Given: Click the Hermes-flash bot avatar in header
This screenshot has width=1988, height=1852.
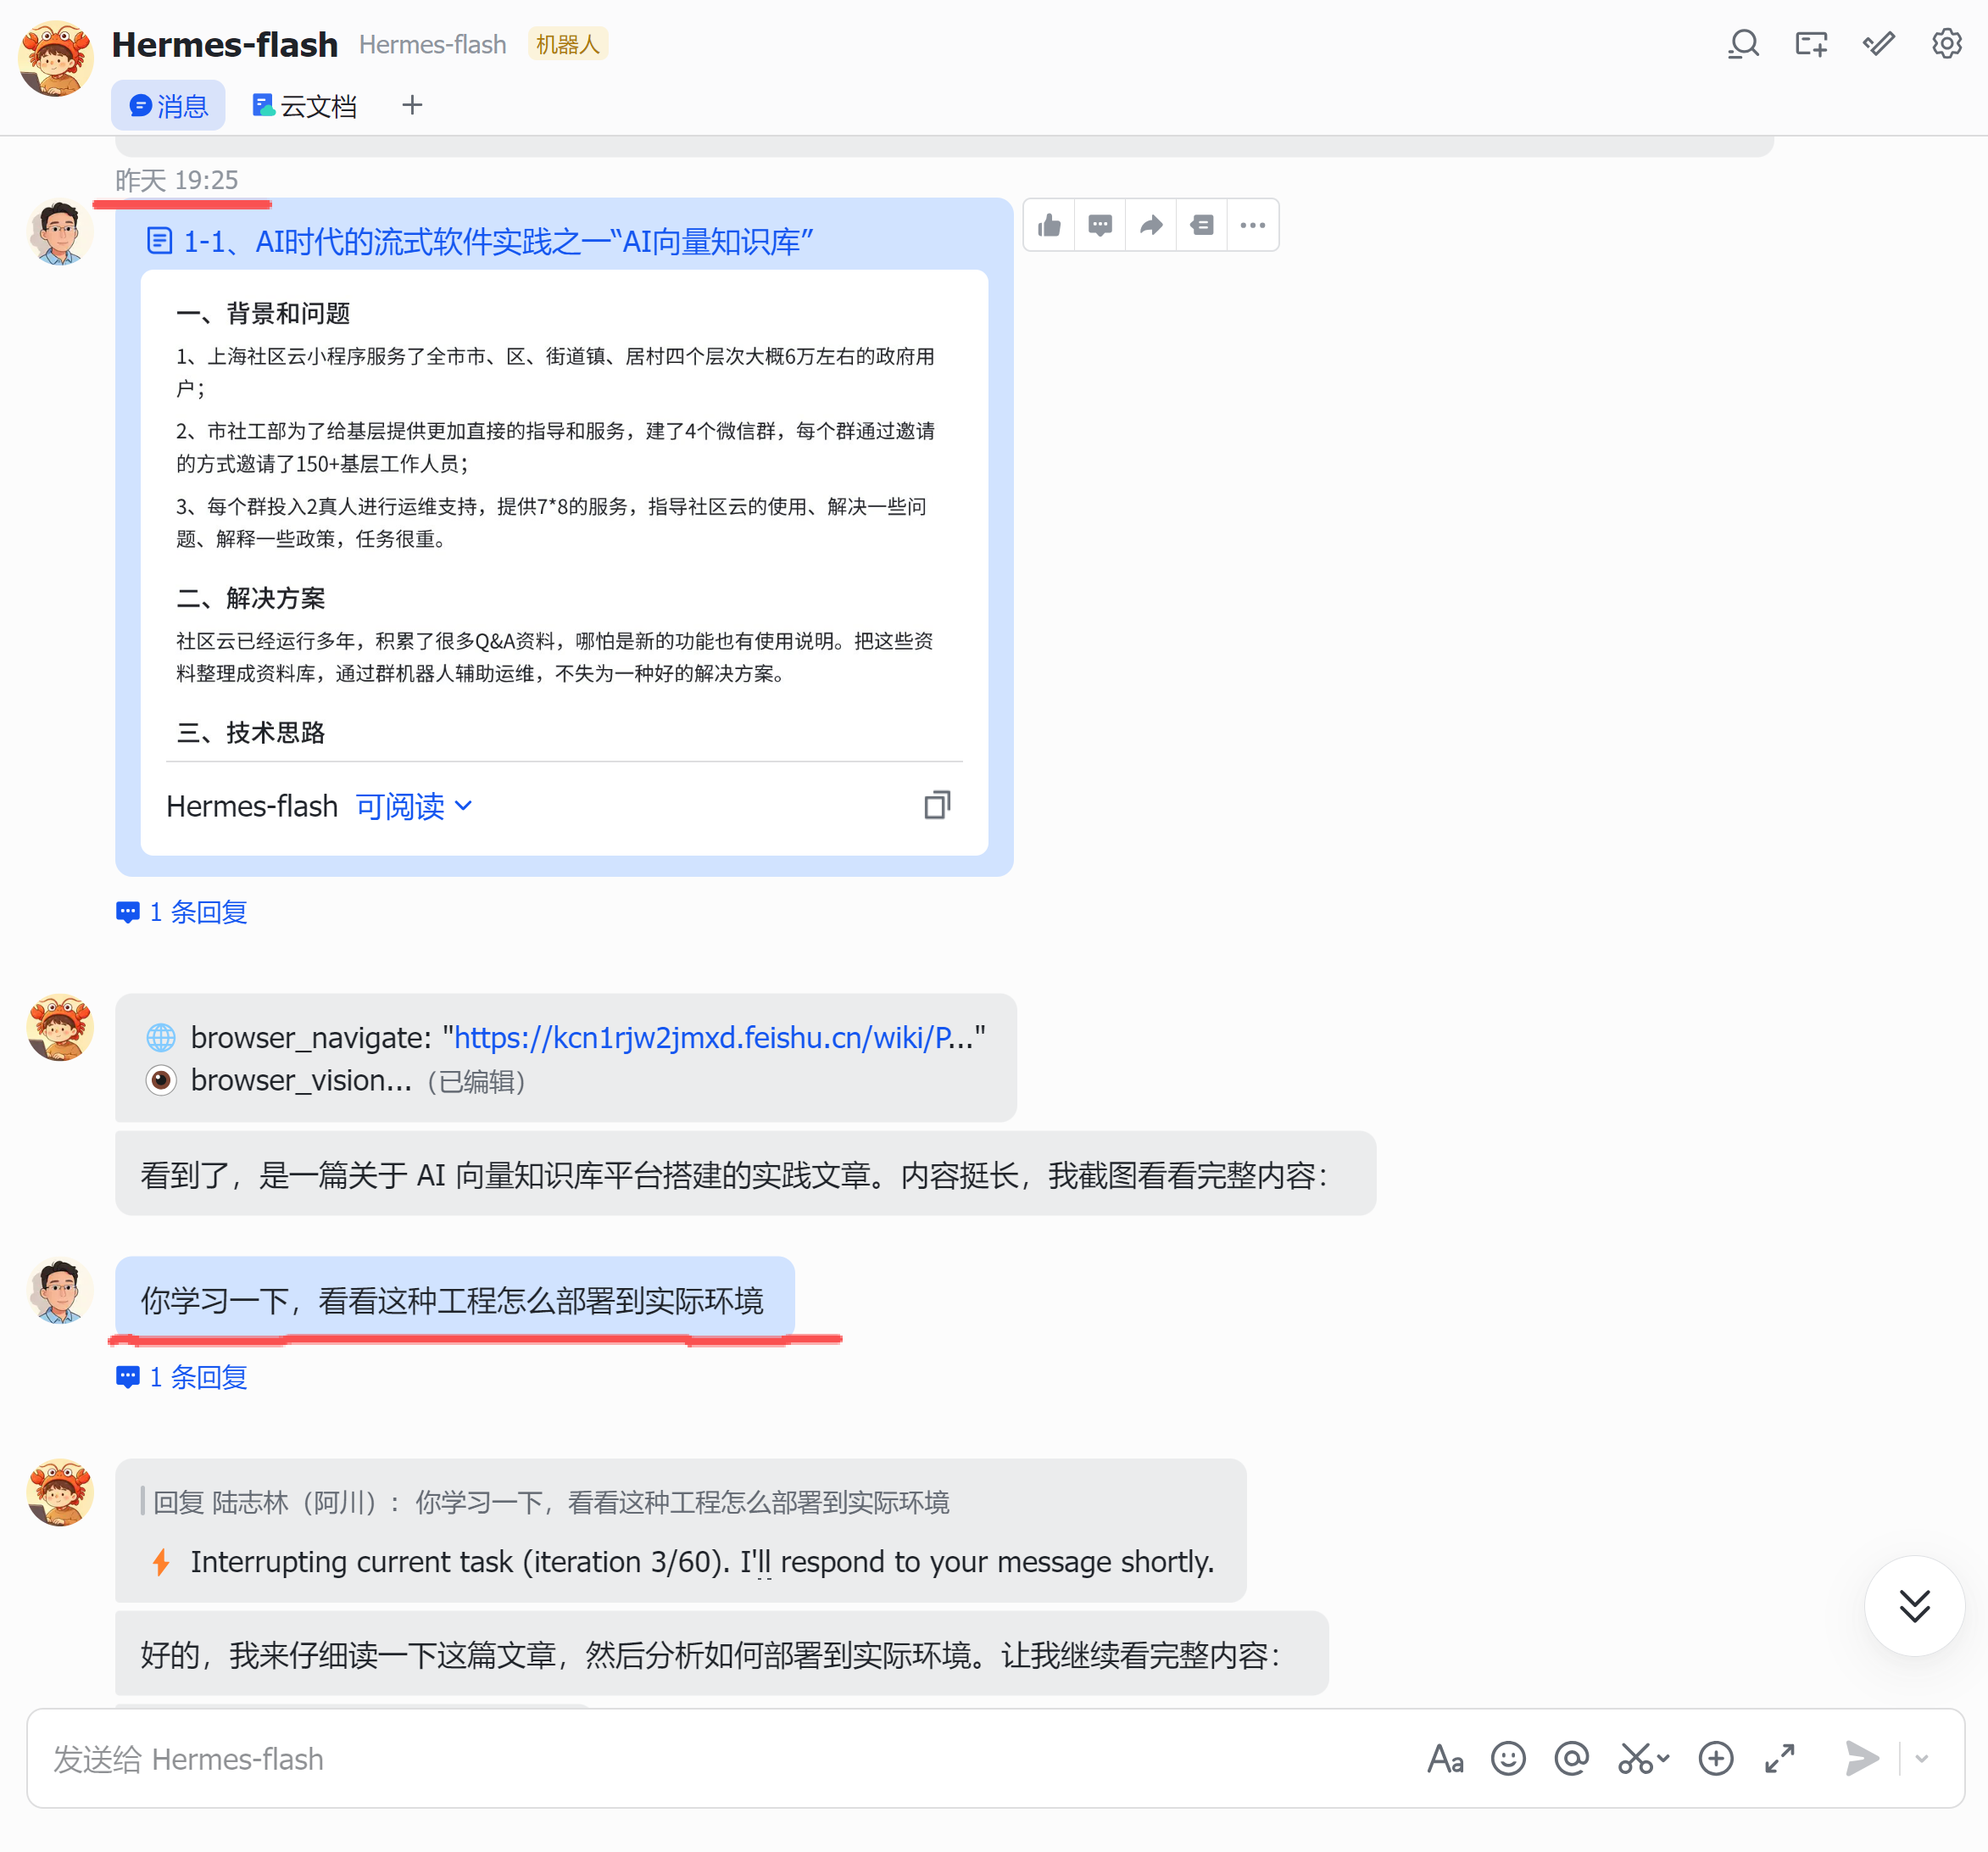Looking at the screenshot, I should point(56,58).
